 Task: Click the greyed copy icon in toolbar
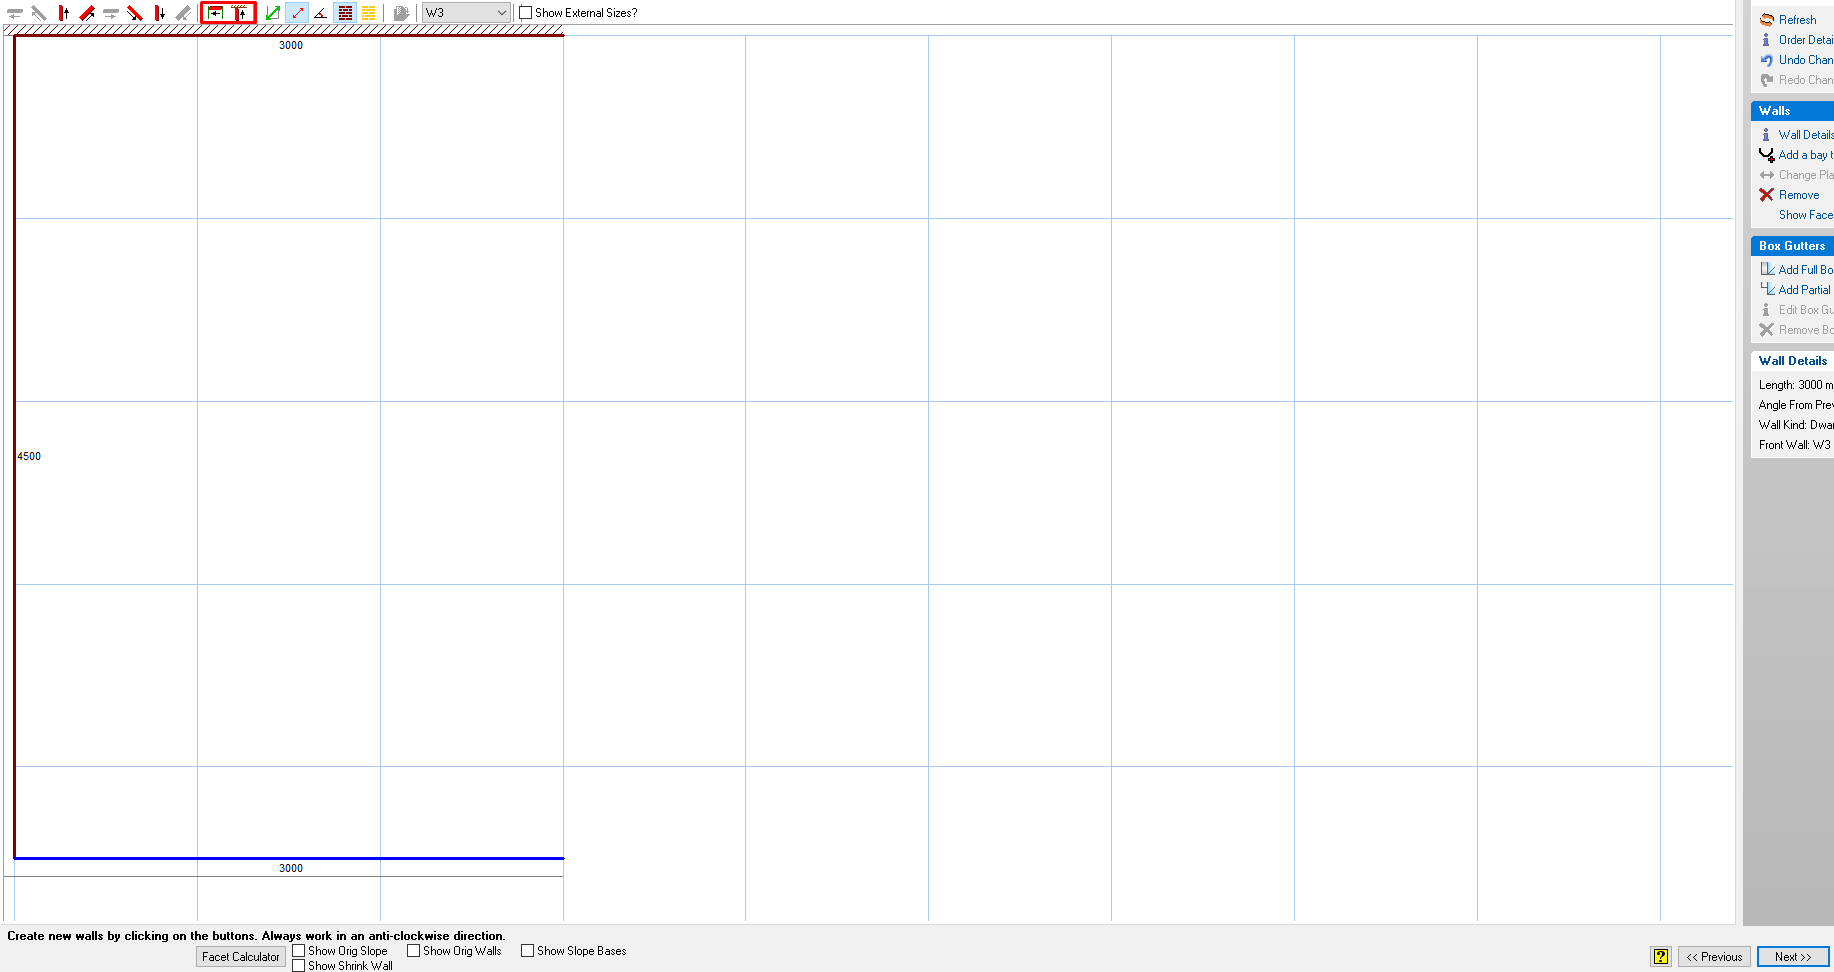(x=401, y=13)
